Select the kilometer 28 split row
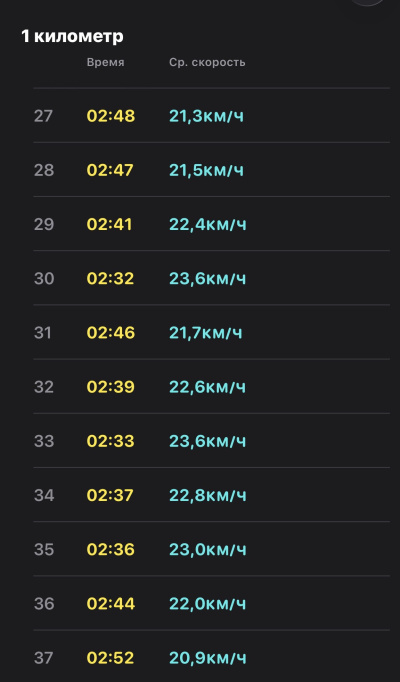The width and height of the screenshot is (400, 682). point(212,170)
